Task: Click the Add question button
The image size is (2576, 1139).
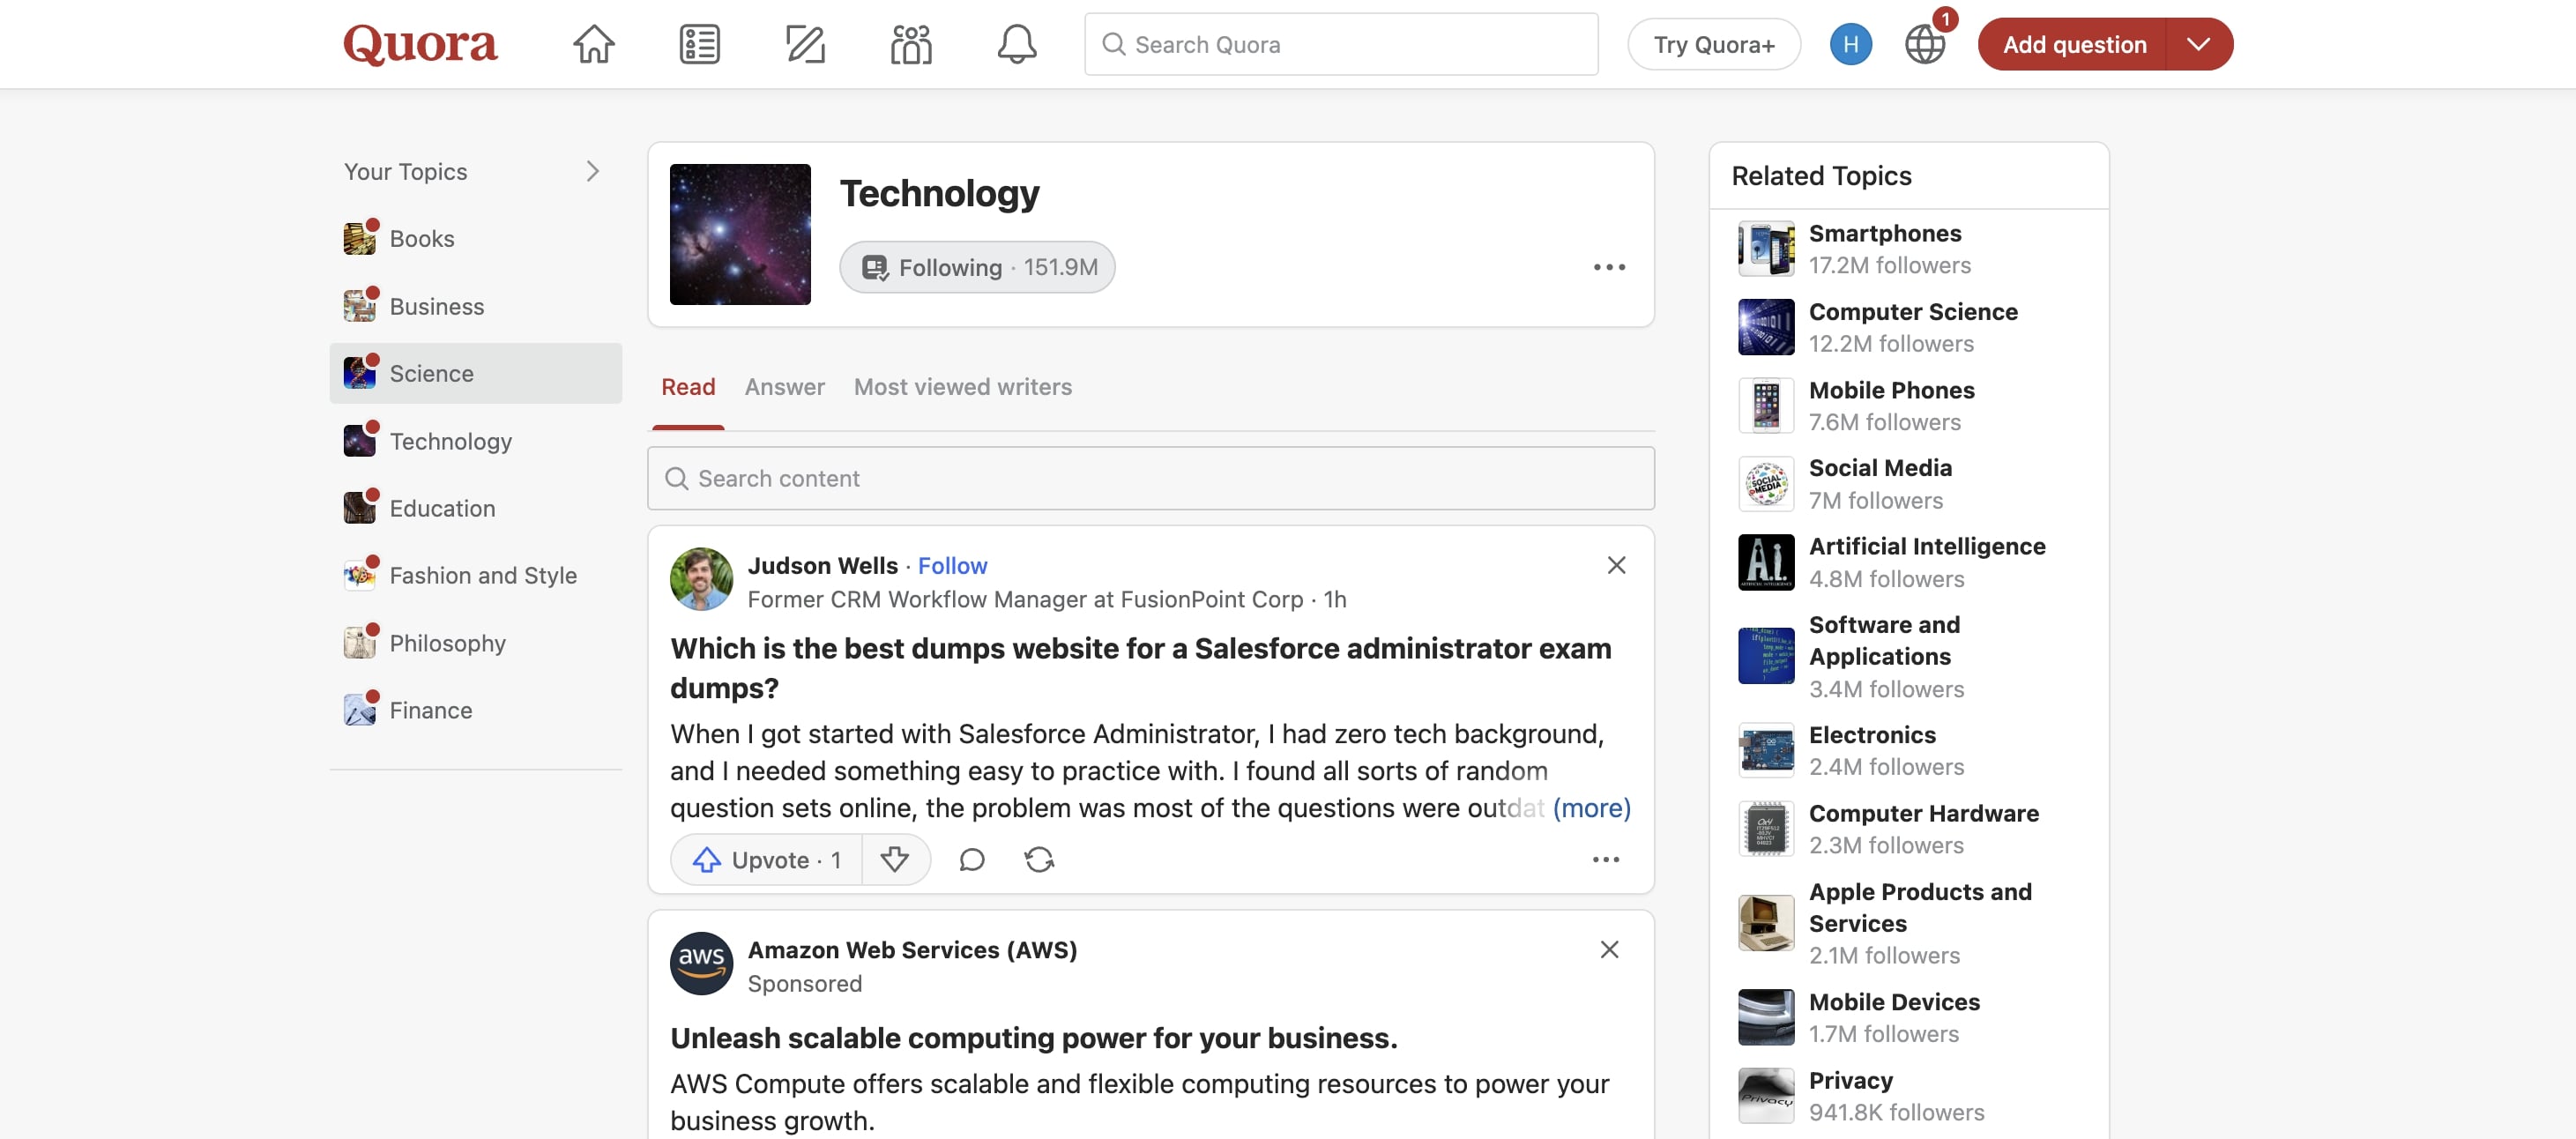Action: (2073, 44)
